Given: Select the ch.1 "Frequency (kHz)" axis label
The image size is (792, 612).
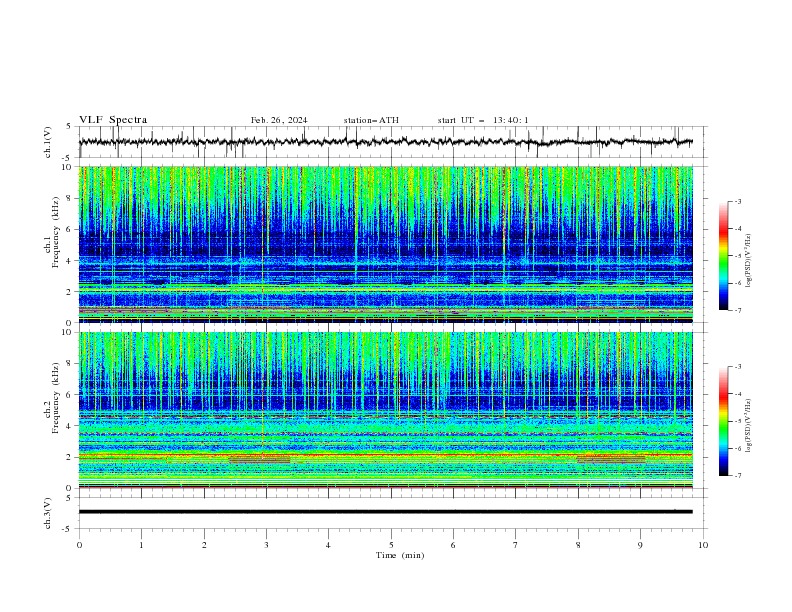Looking at the screenshot, I should click(x=56, y=233).
